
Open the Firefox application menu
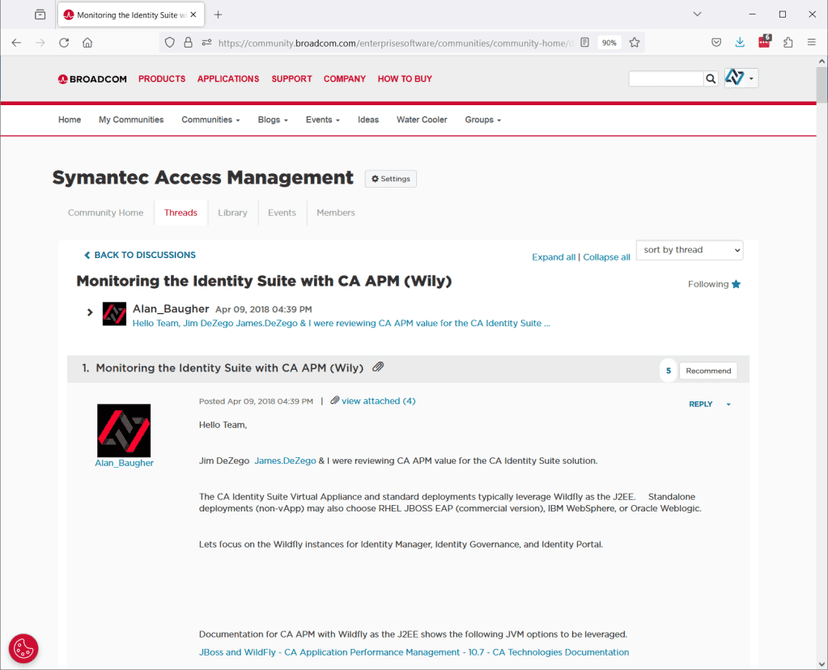(x=812, y=43)
